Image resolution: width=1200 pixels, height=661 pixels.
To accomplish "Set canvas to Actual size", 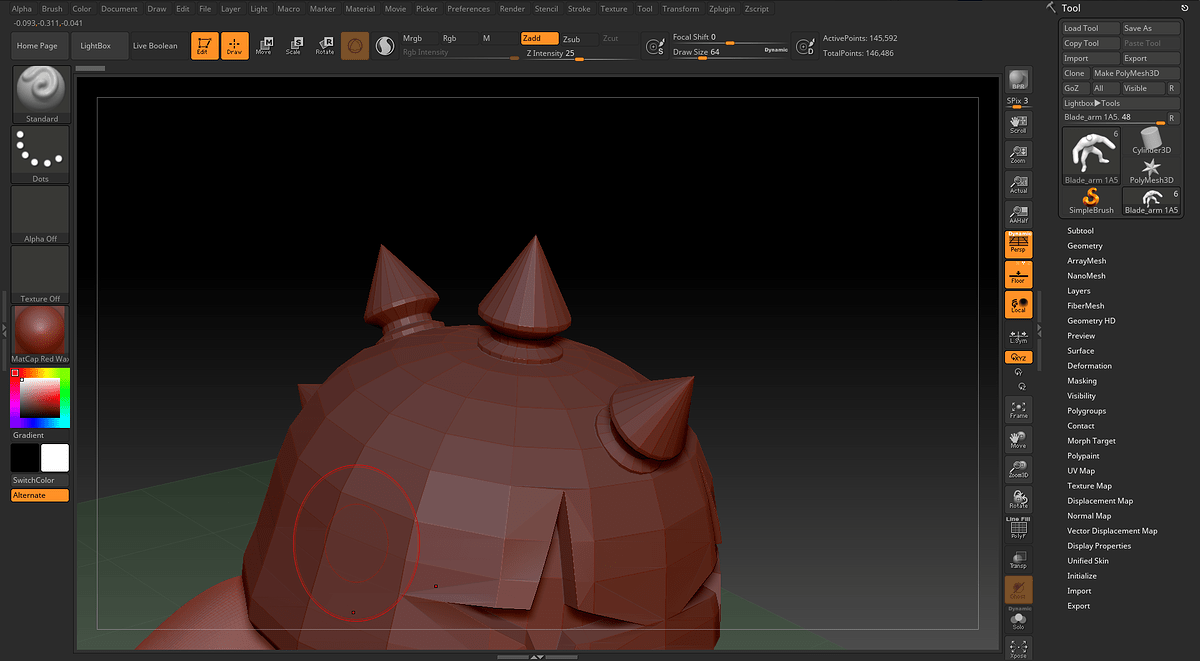I will tap(1018, 184).
